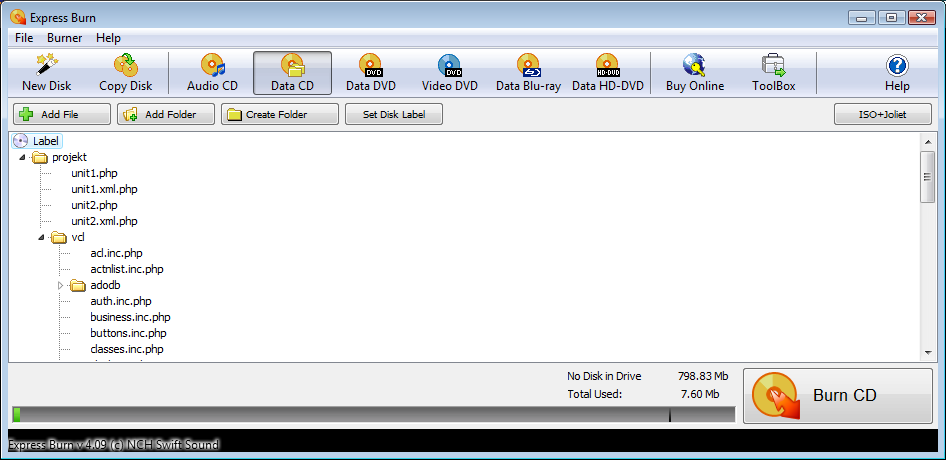Select the file acl.inc.php
946x460 pixels.
[116, 253]
